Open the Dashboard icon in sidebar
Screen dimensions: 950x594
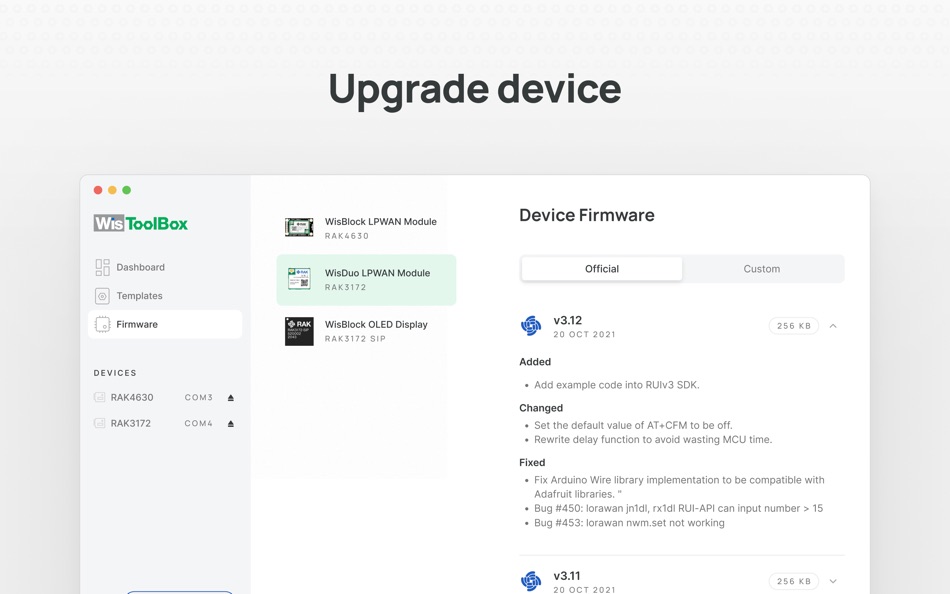pyautogui.click(x=102, y=267)
